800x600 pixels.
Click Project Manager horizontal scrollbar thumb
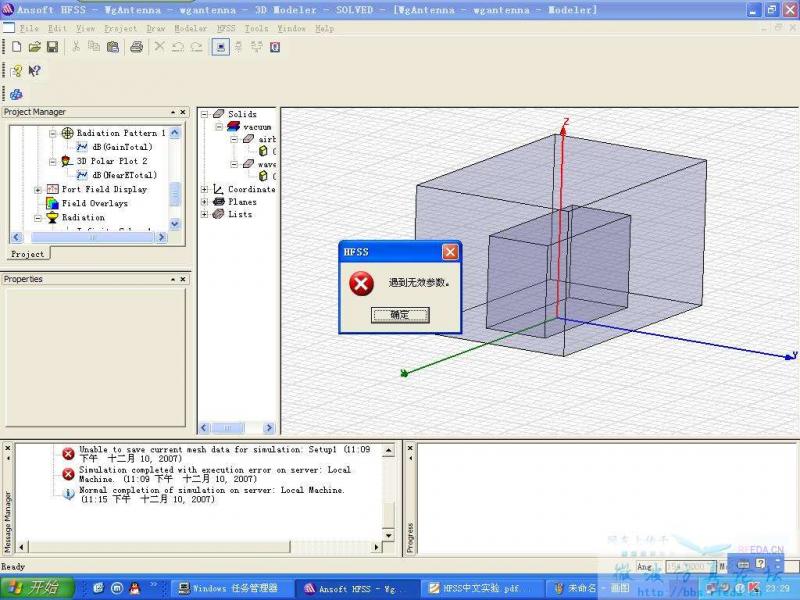[x=92, y=237]
